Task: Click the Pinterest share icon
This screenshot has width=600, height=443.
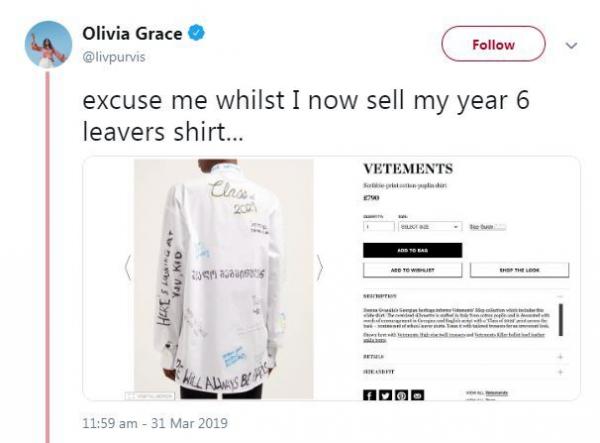Action: pyautogui.click(x=401, y=395)
